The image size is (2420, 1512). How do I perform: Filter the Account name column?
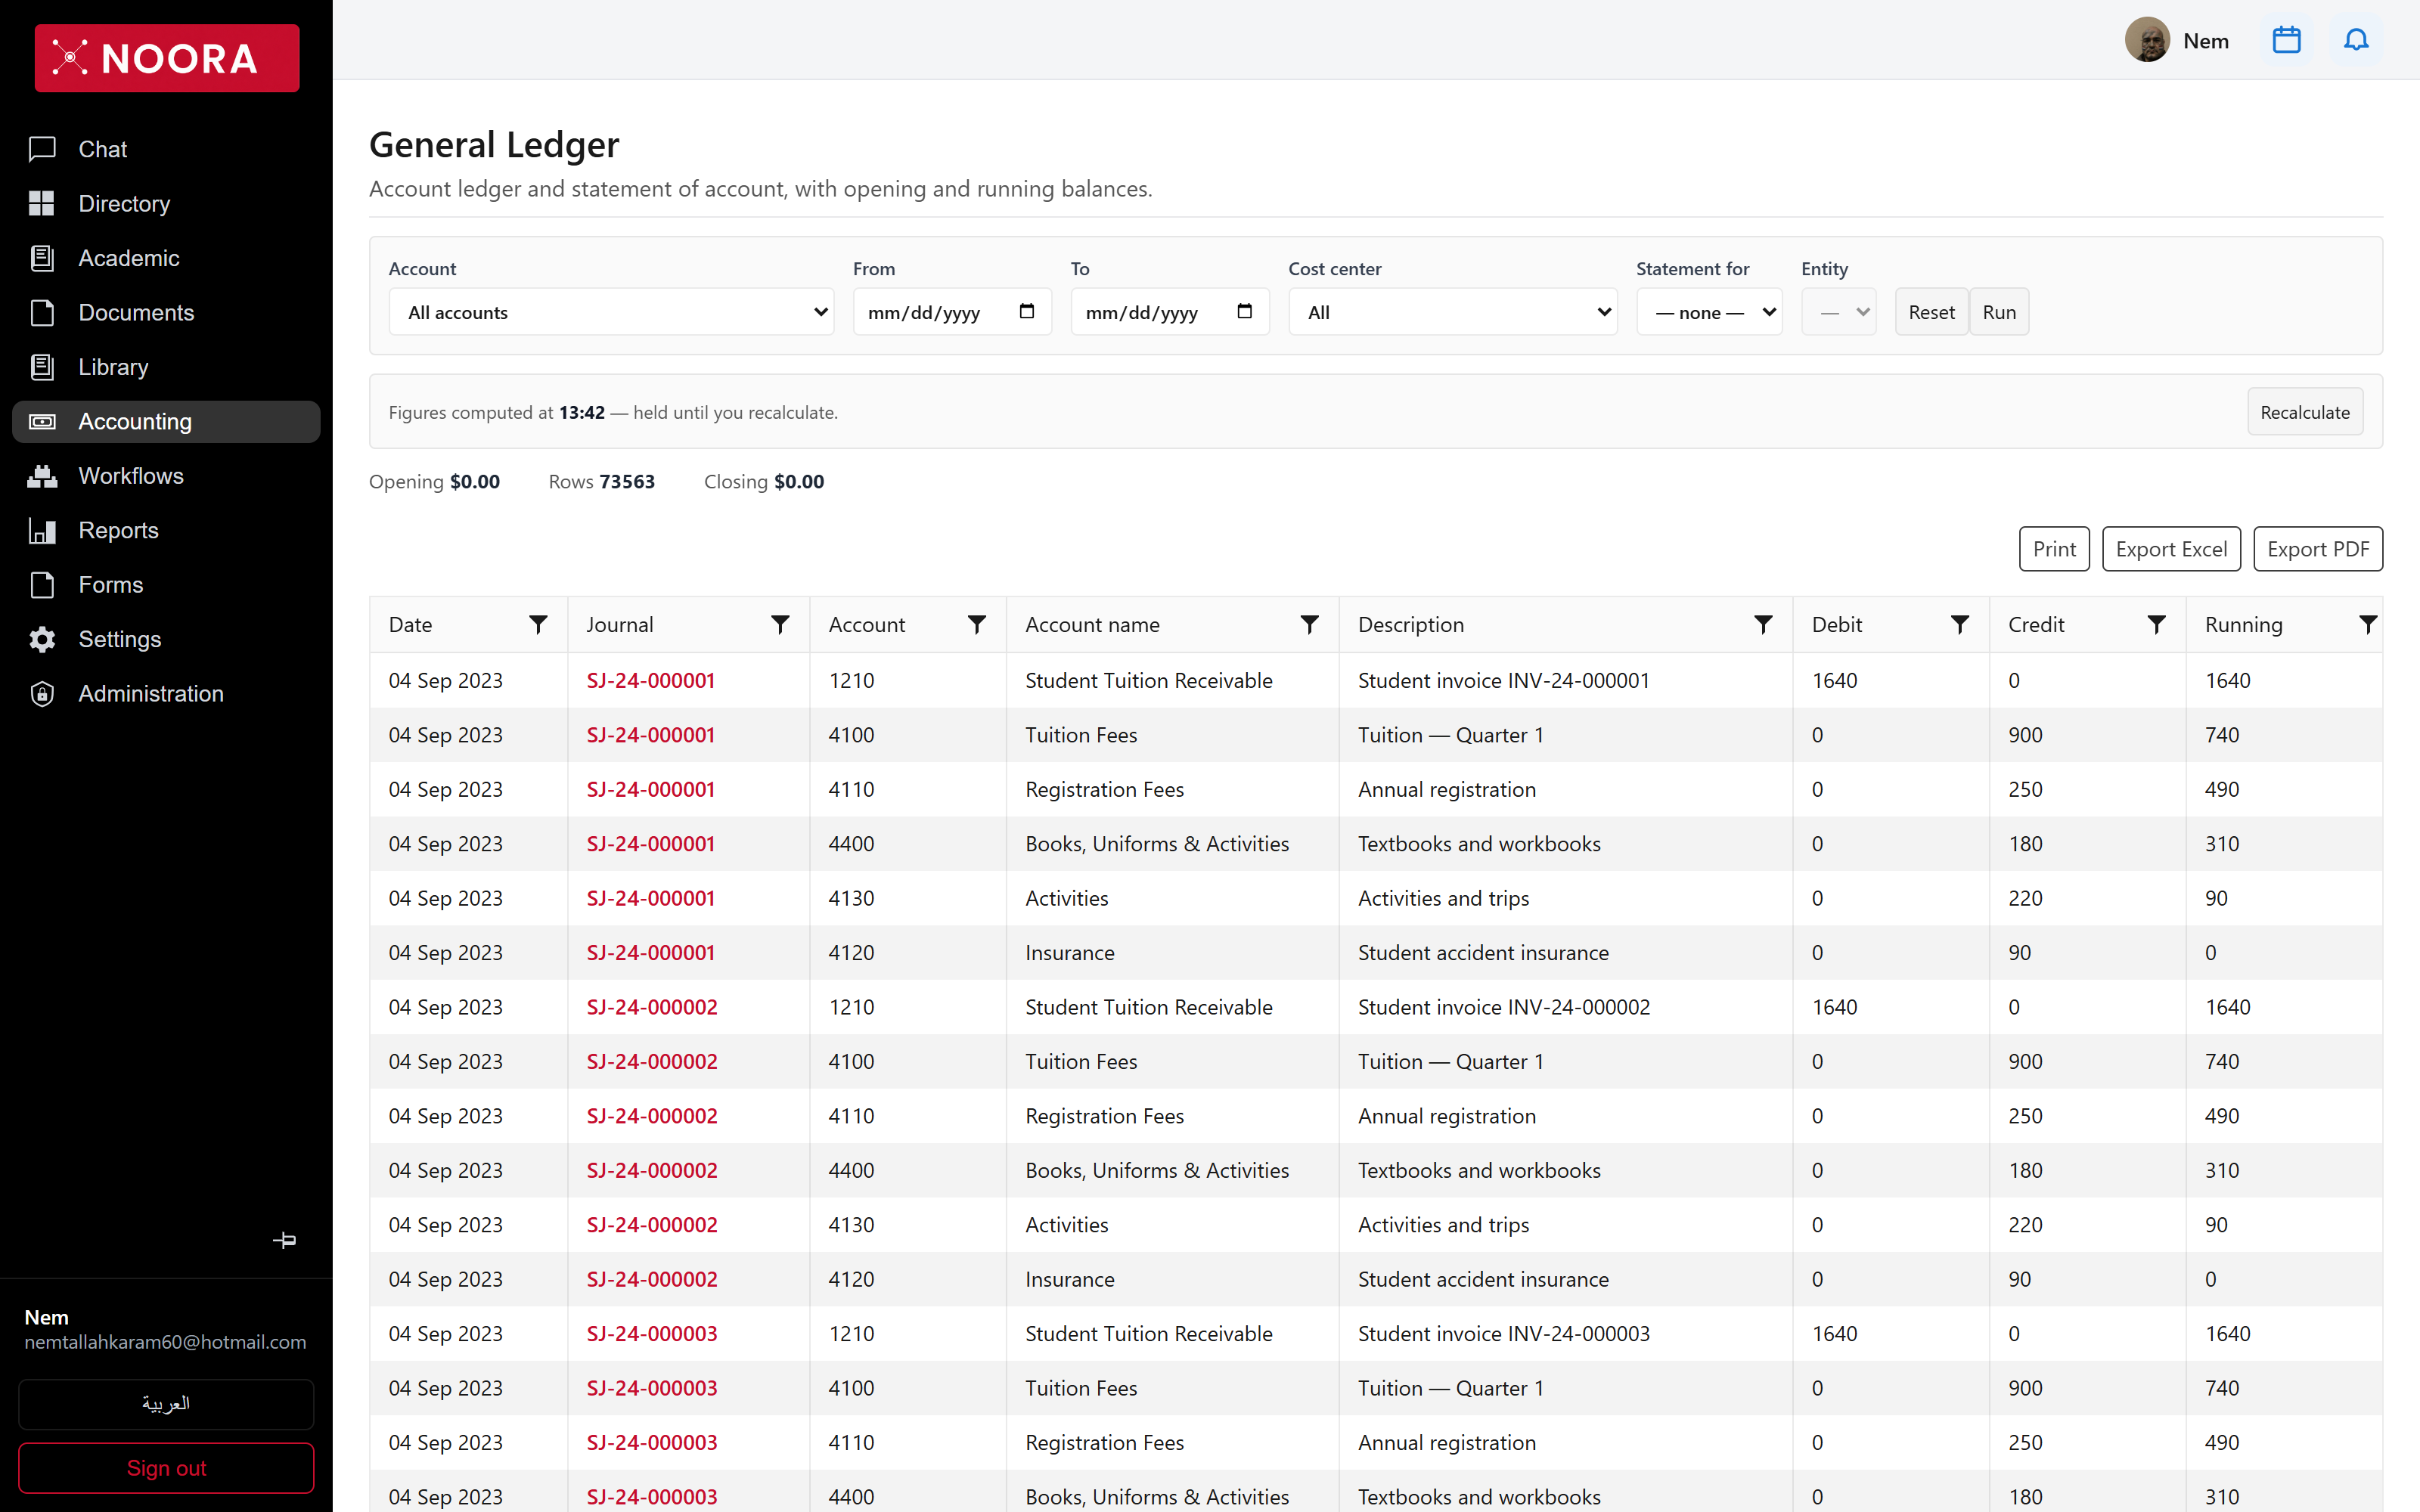[x=1309, y=624]
